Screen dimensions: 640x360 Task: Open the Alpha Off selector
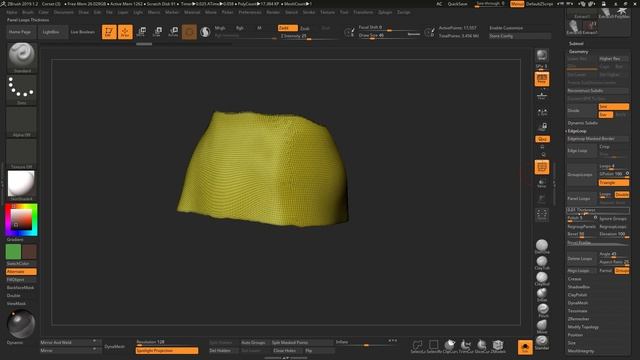[x=22, y=122]
